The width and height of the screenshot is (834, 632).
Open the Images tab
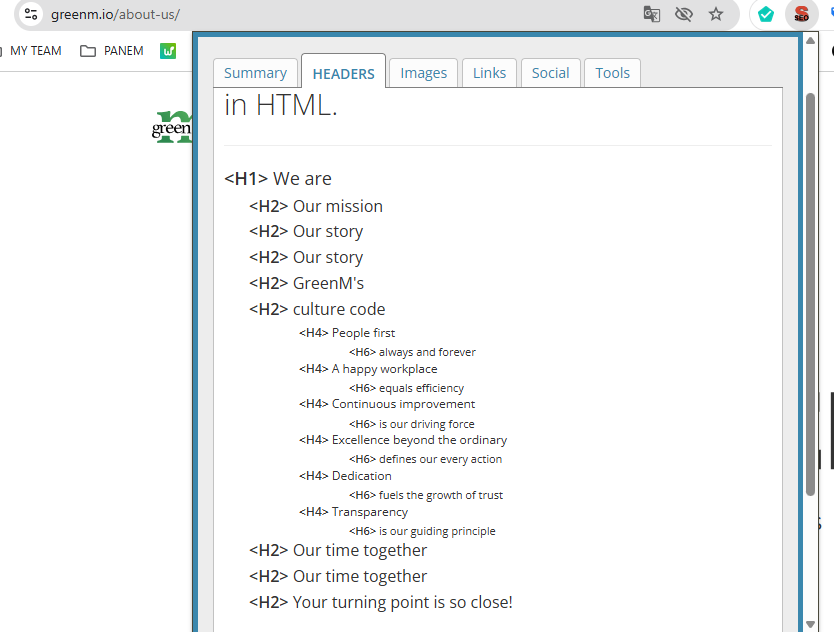point(424,73)
